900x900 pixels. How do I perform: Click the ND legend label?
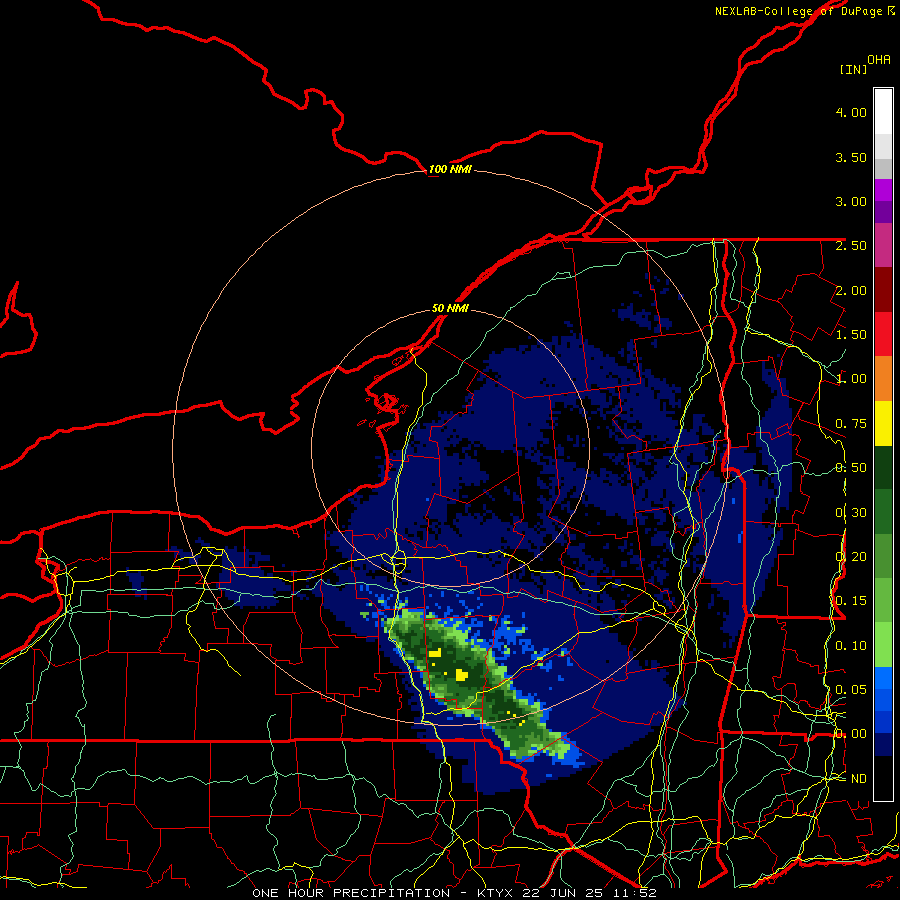[859, 779]
